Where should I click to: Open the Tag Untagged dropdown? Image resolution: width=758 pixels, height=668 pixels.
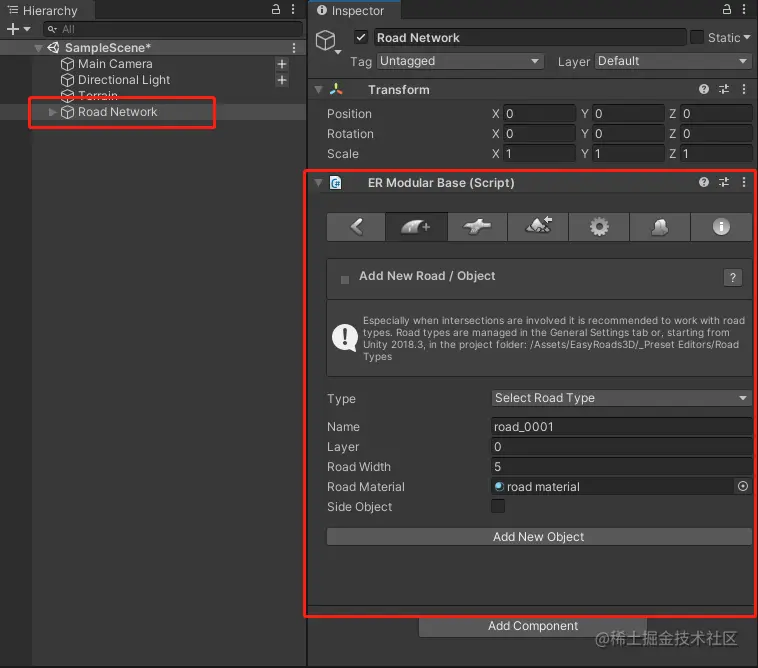pyautogui.click(x=460, y=61)
